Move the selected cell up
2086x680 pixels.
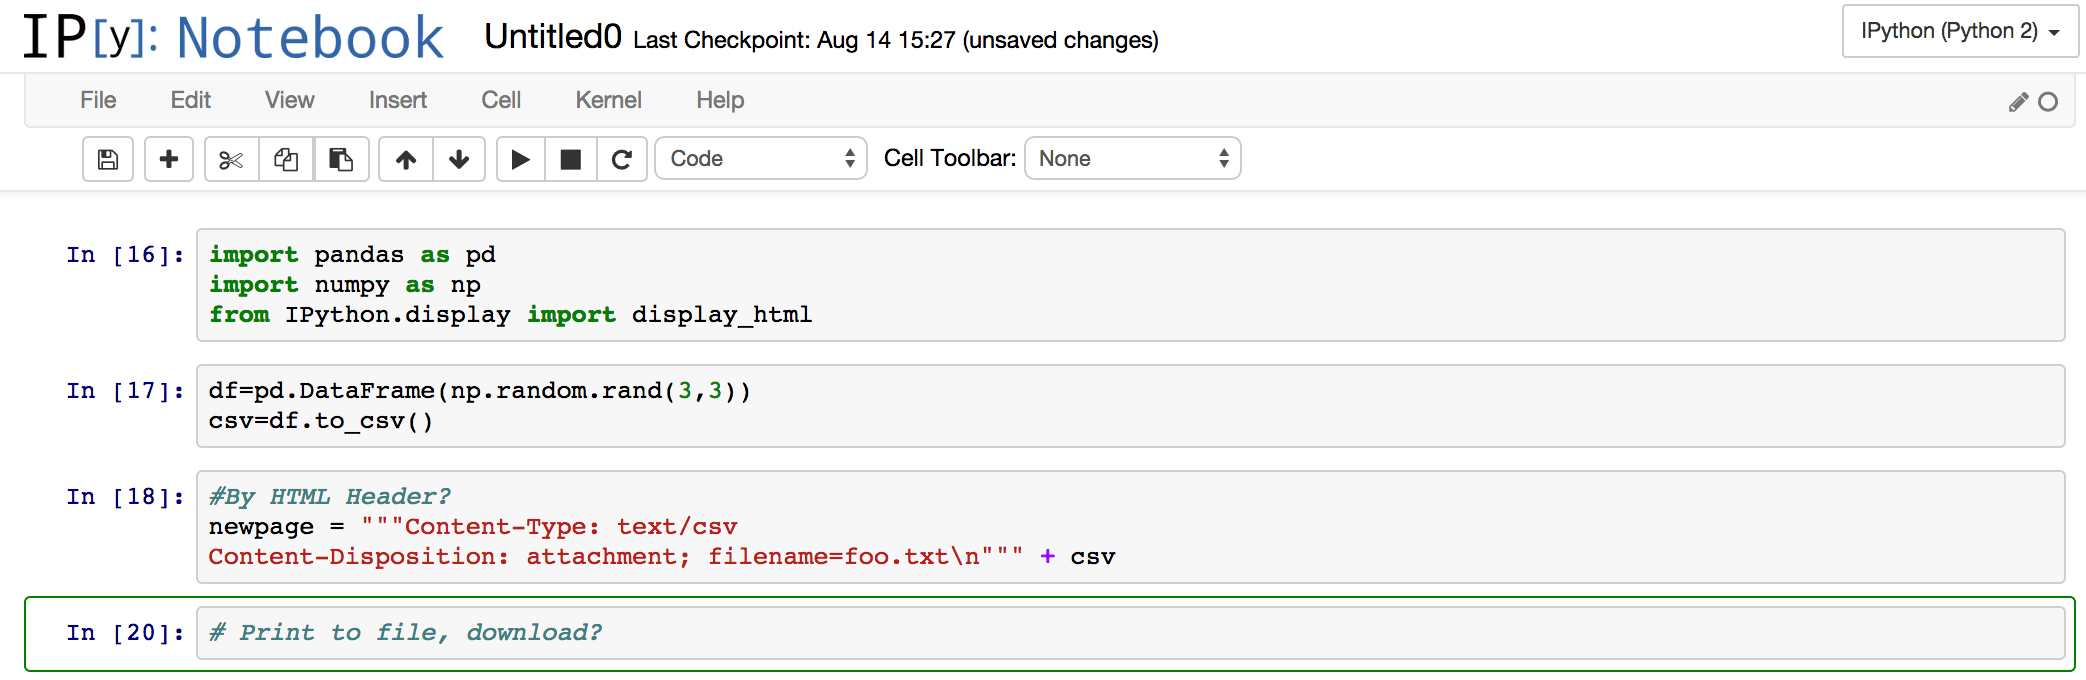[406, 159]
